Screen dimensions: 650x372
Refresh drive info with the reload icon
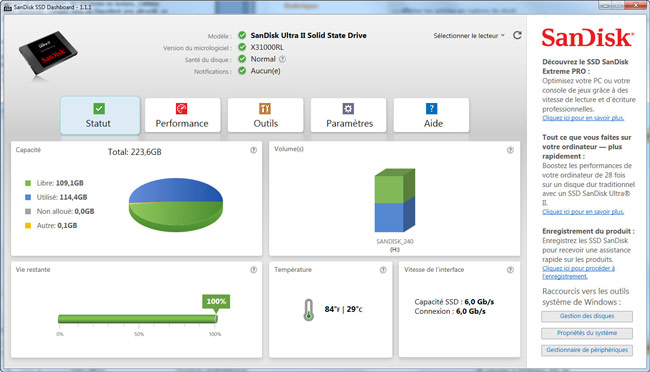pos(517,35)
